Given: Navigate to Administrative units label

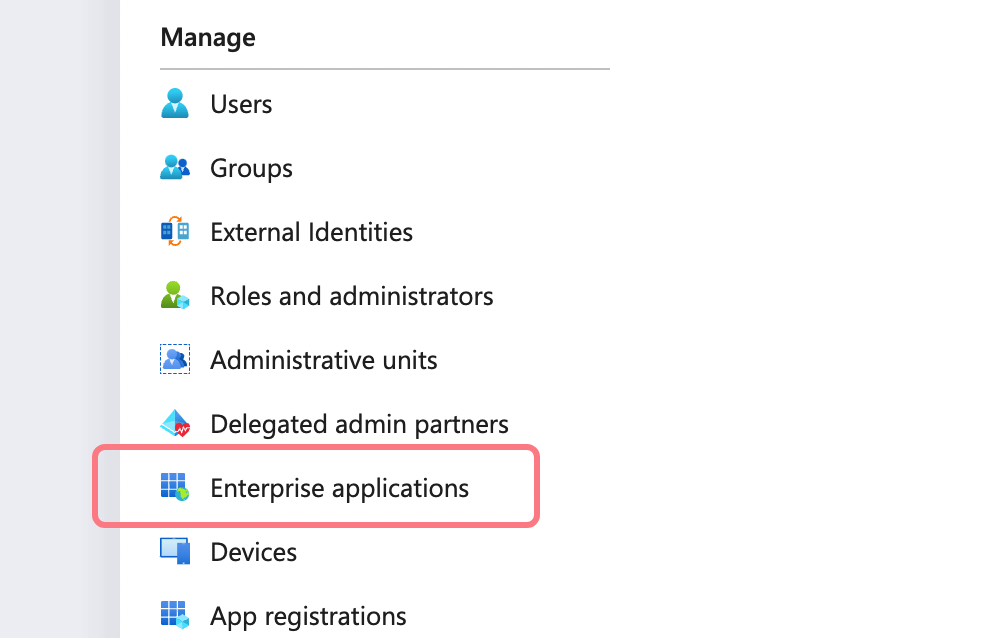Looking at the screenshot, I should click(x=323, y=360).
